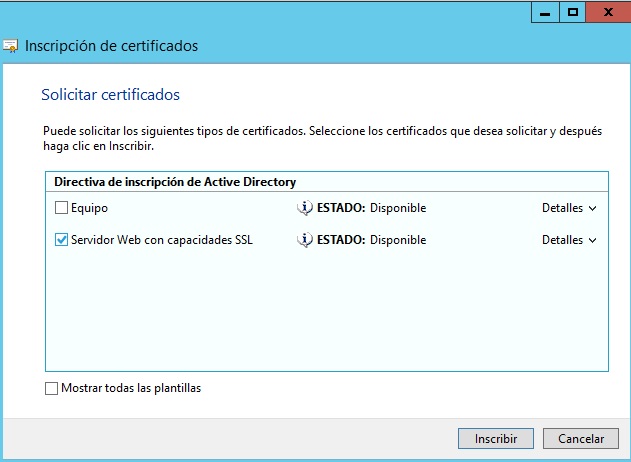Expand Detalles for the Equipo certificate
This screenshot has height=462, width=631.
pyautogui.click(x=568, y=208)
